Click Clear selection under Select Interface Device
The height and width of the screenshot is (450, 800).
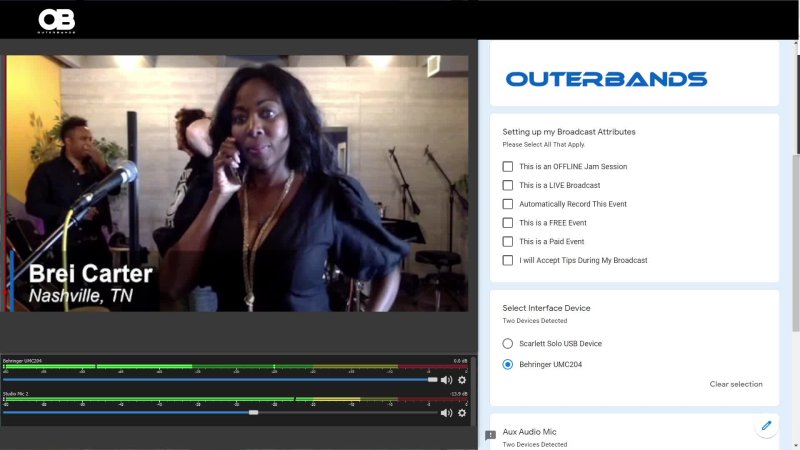[736, 384]
